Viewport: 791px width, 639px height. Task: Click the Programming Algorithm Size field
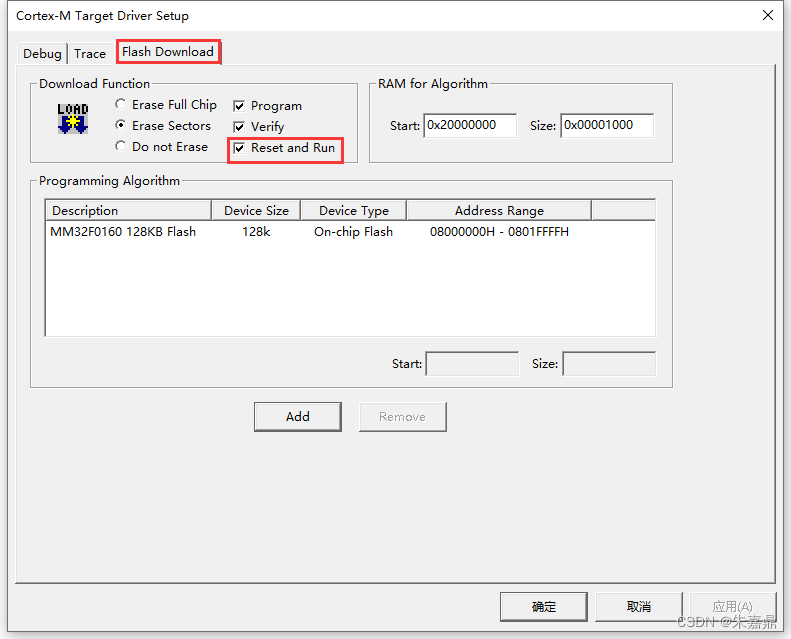(x=609, y=364)
